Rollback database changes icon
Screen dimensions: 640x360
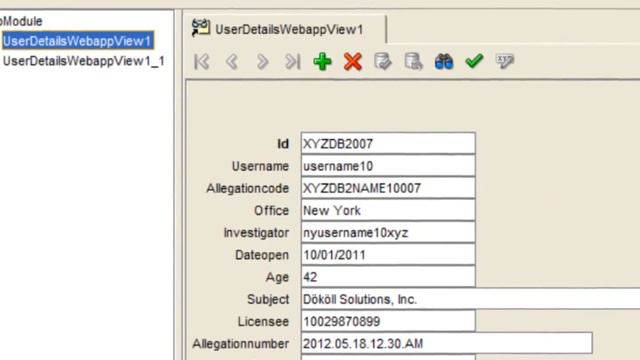pyautogui.click(x=413, y=62)
